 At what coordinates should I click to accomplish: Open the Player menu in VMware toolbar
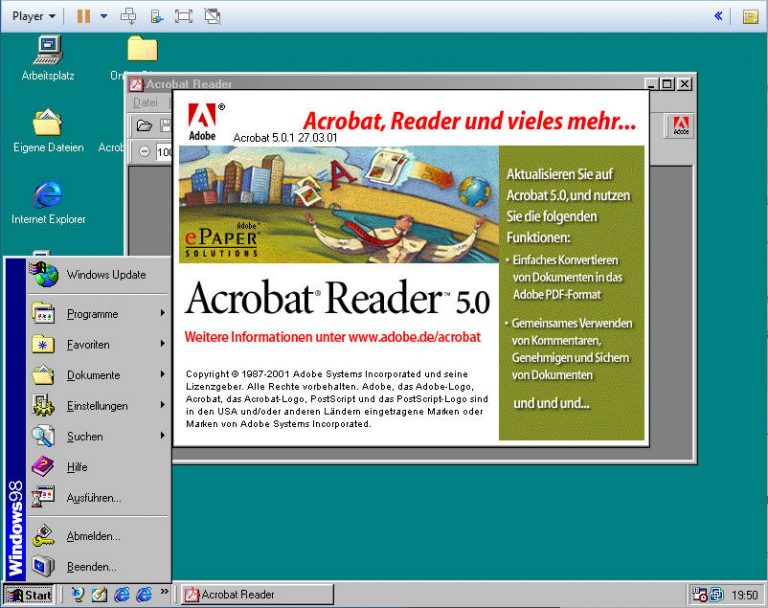[x=33, y=16]
